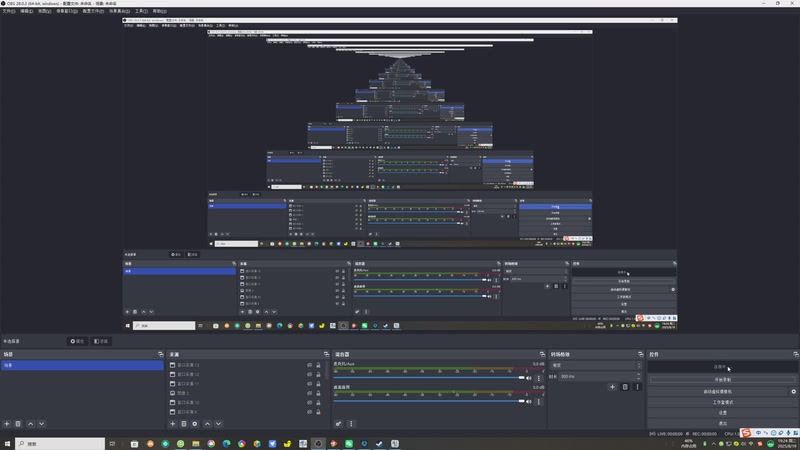
Task: Click the Task View icon in taskbar
Action: point(112,444)
